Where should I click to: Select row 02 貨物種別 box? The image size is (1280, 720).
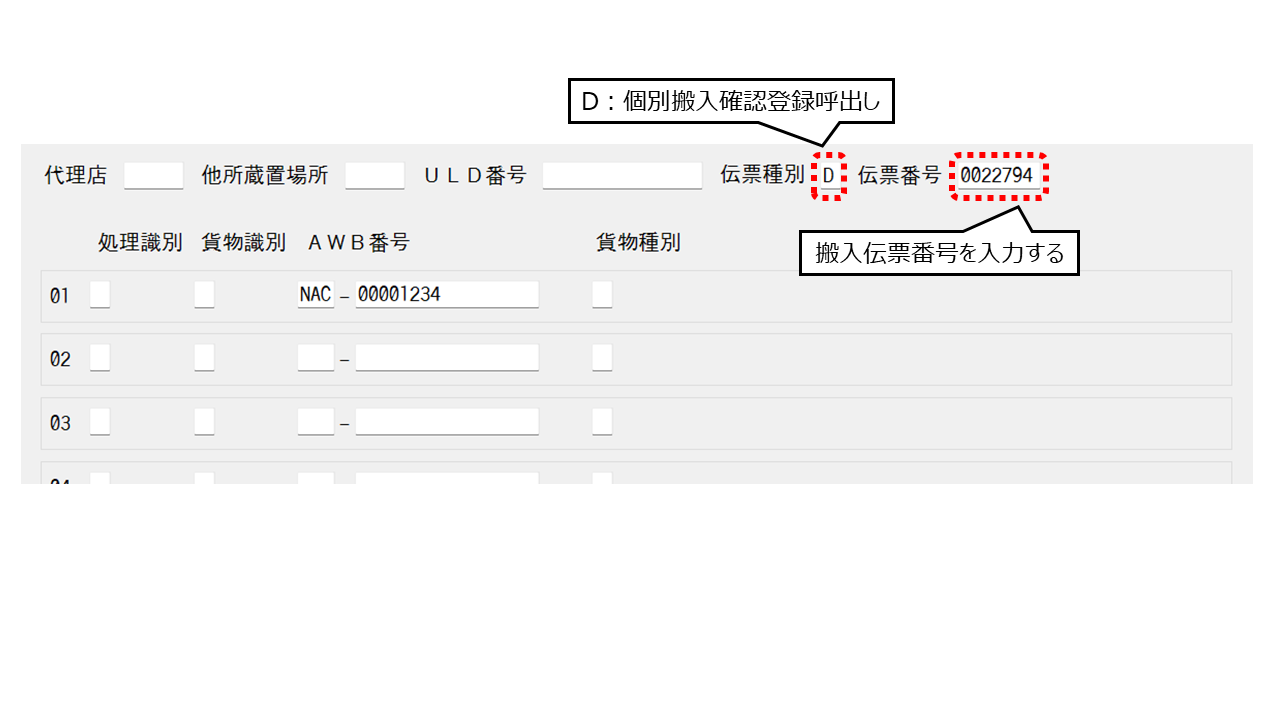click(602, 359)
